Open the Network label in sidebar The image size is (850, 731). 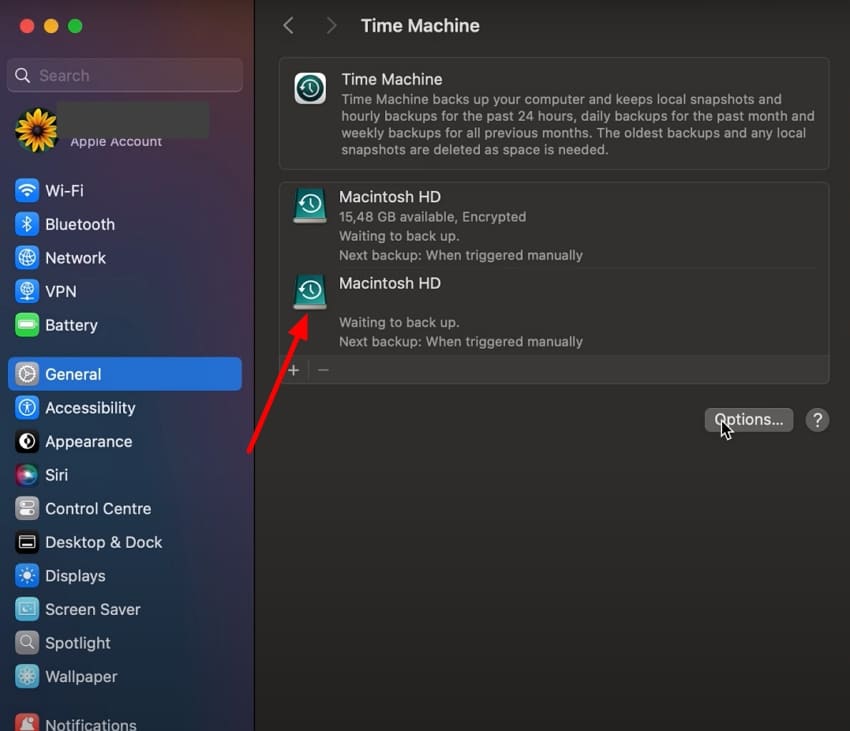(x=75, y=258)
